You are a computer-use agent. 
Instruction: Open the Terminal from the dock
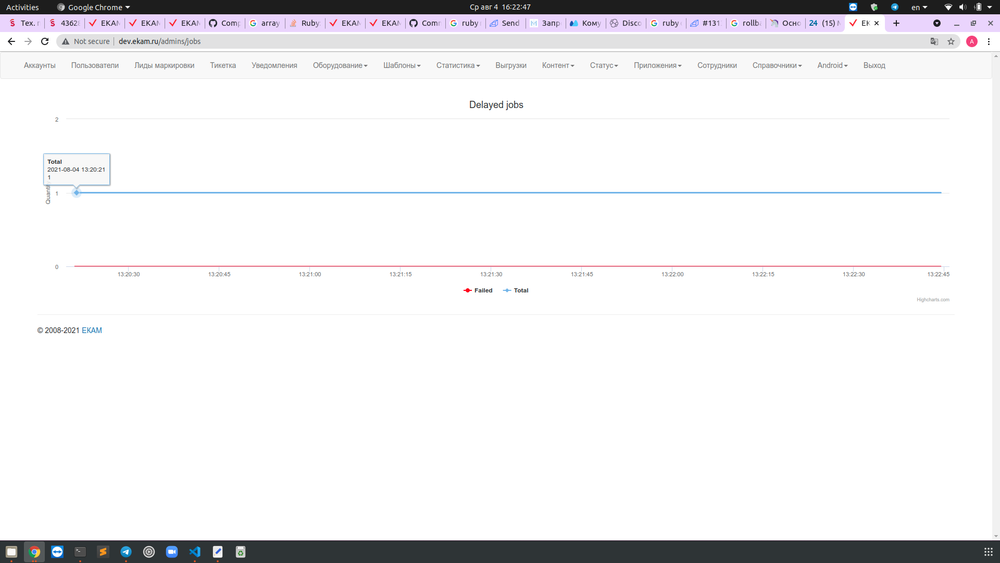pos(80,551)
